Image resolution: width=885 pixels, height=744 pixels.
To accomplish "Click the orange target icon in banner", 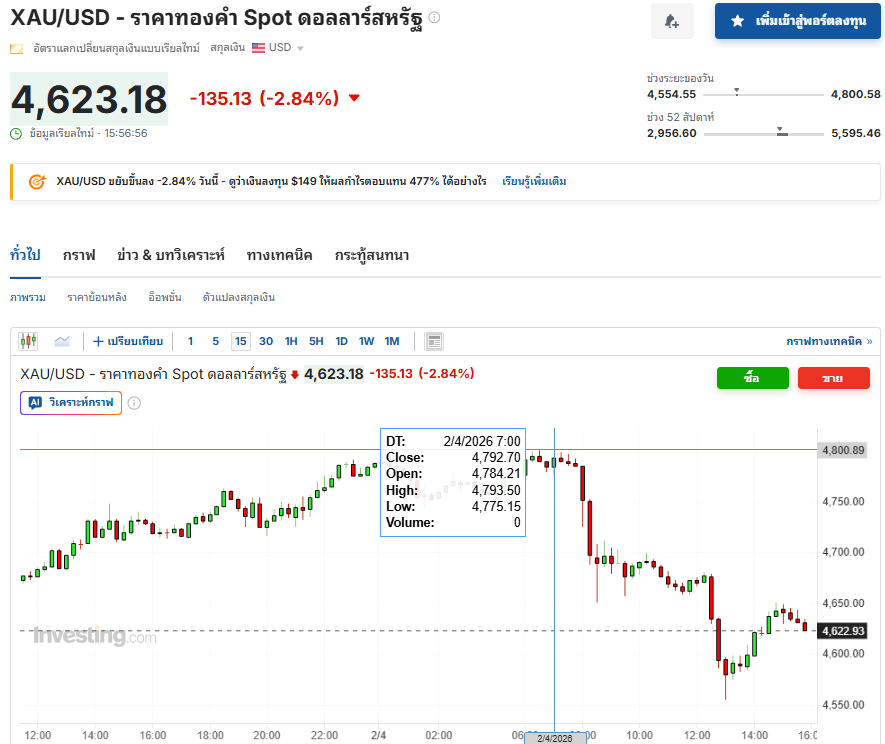I will (x=37, y=182).
